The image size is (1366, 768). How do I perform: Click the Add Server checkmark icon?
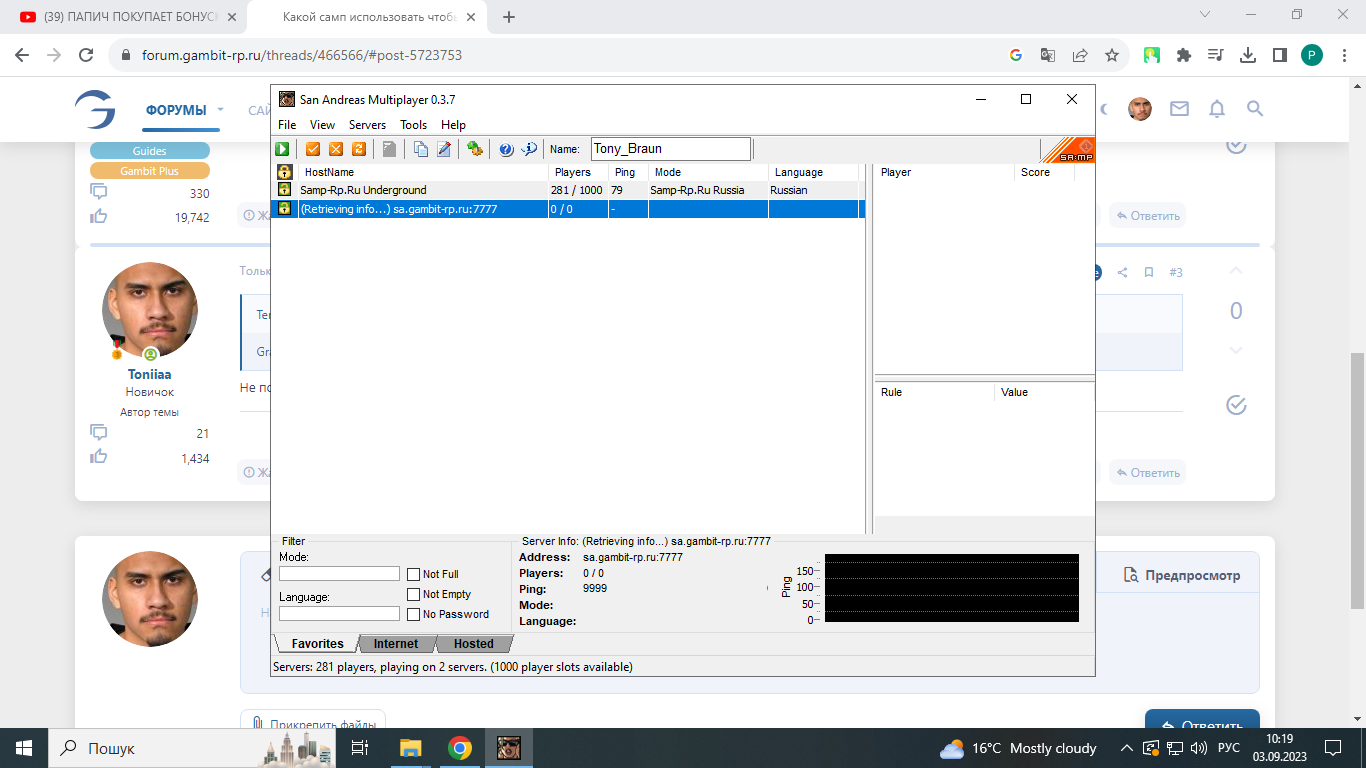coord(313,149)
